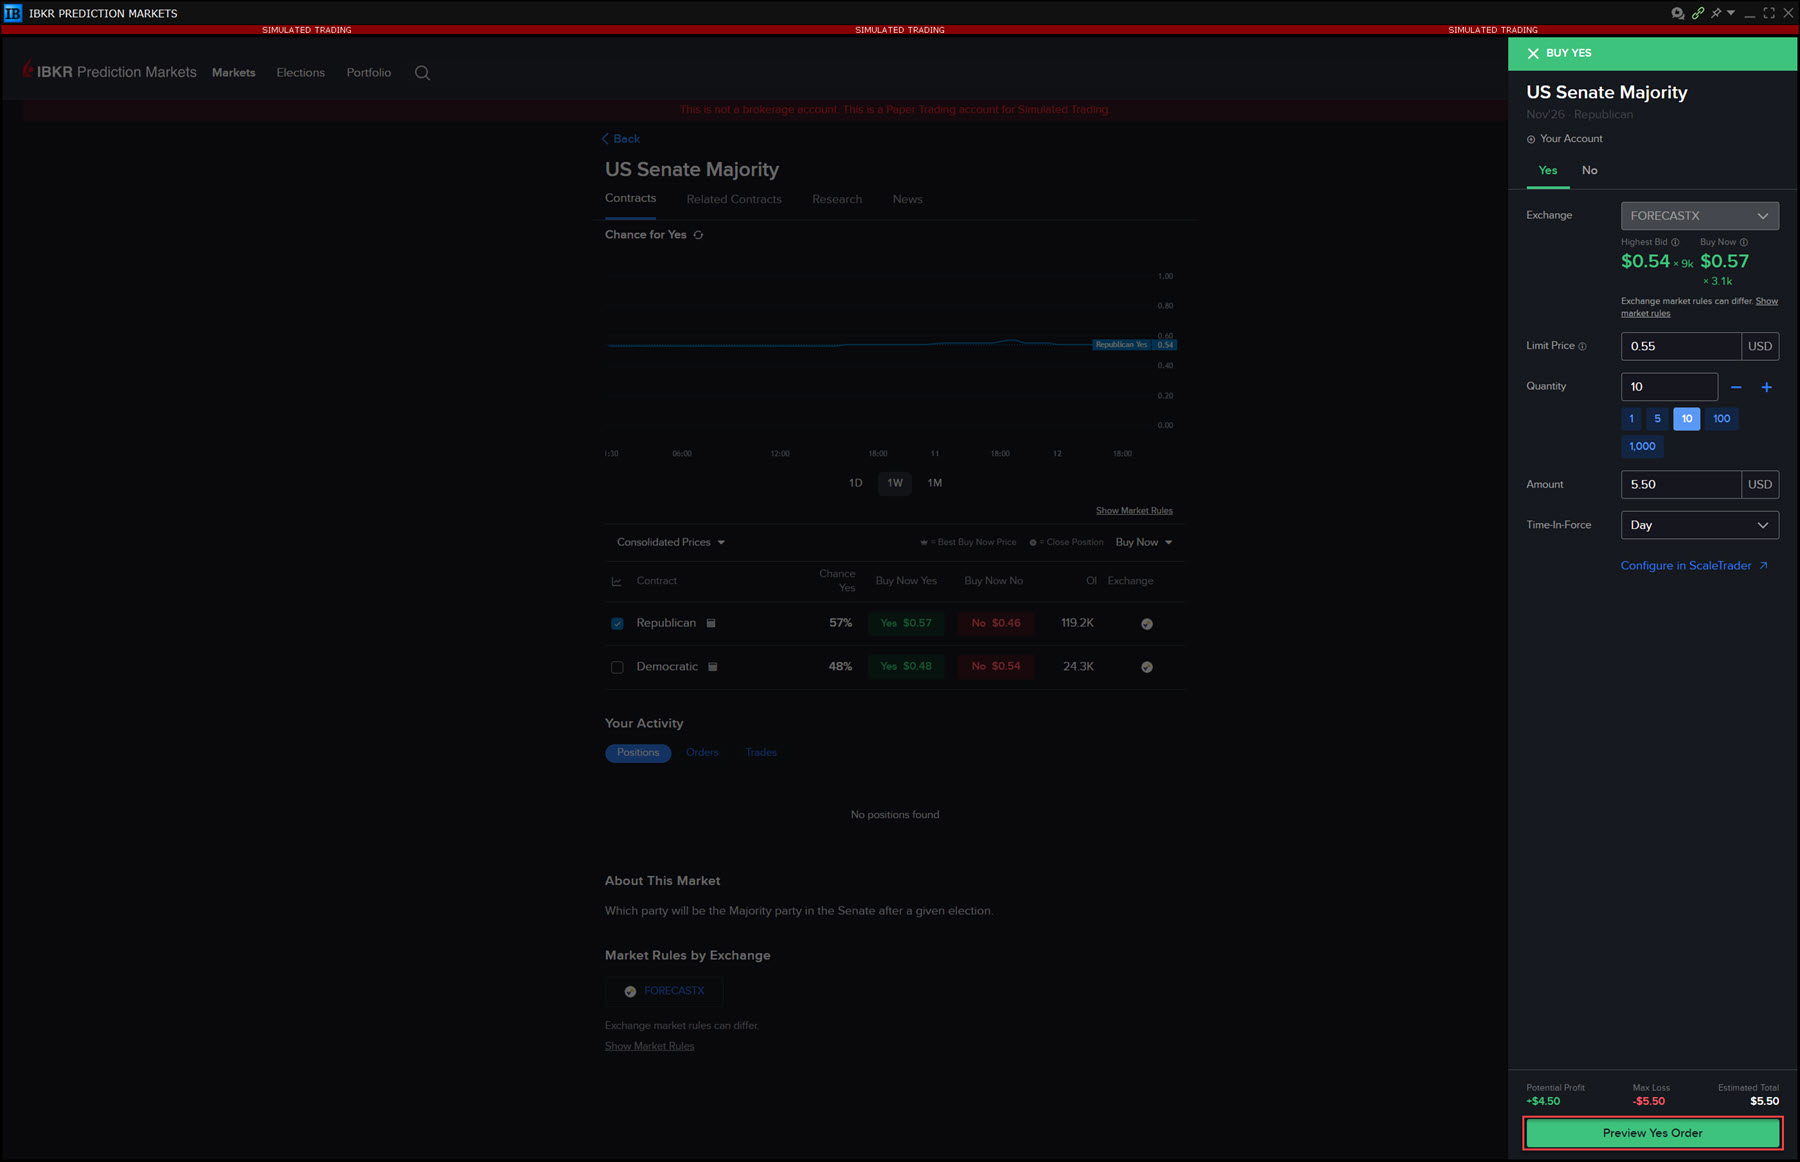Open the FORECASTX Exchange dropdown

1700,216
